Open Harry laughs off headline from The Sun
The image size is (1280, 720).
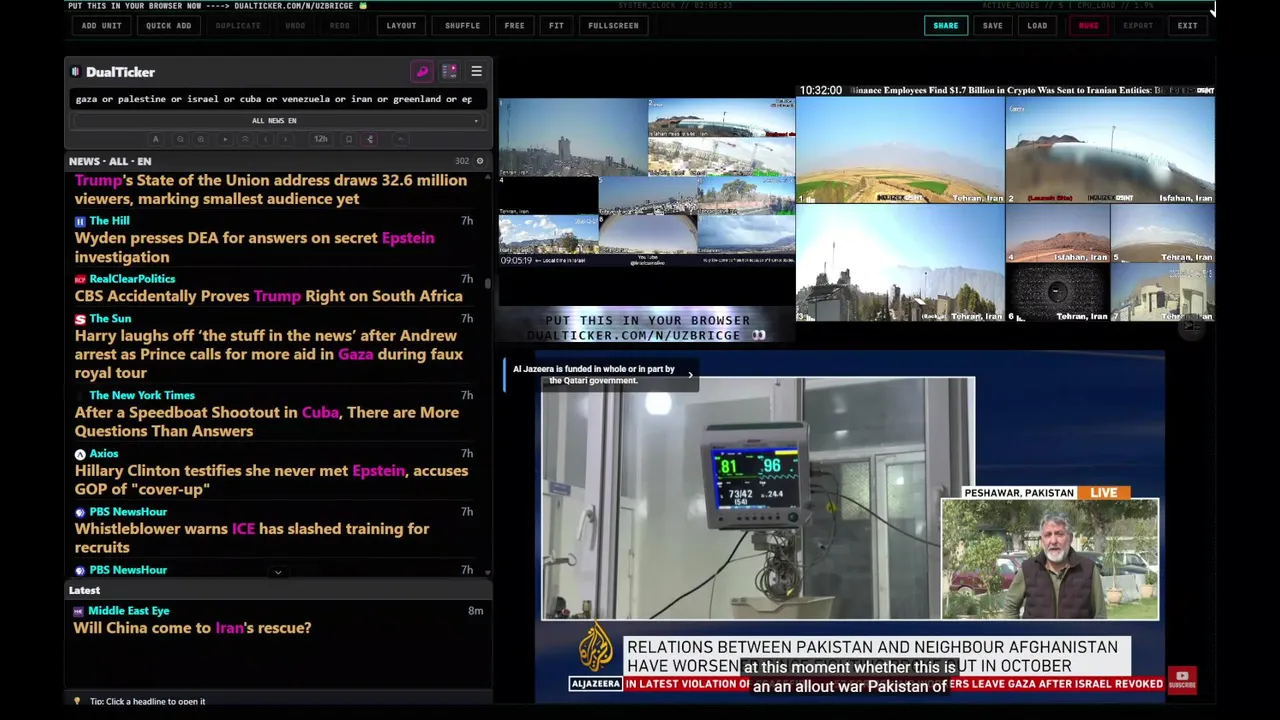coord(269,354)
